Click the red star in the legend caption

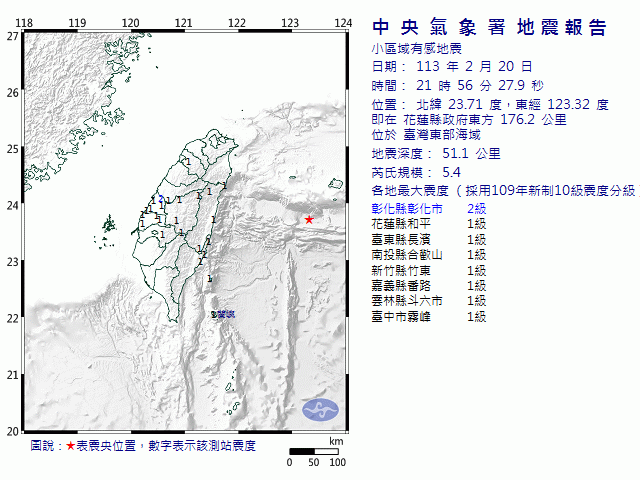[71, 446]
